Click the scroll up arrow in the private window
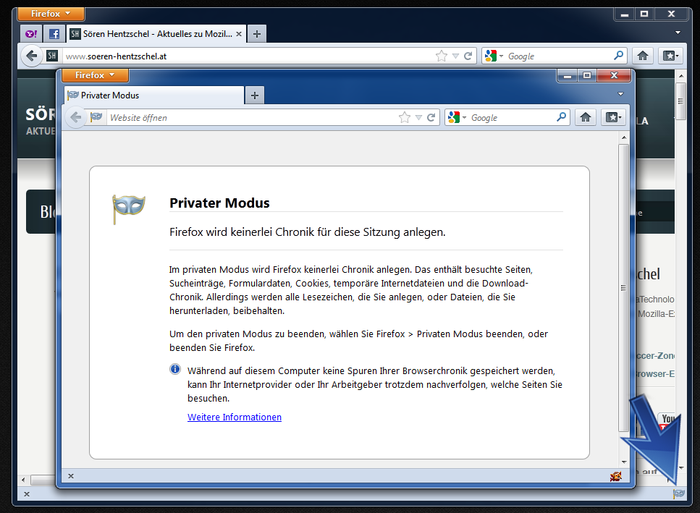The height and width of the screenshot is (513, 700). click(x=624, y=138)
